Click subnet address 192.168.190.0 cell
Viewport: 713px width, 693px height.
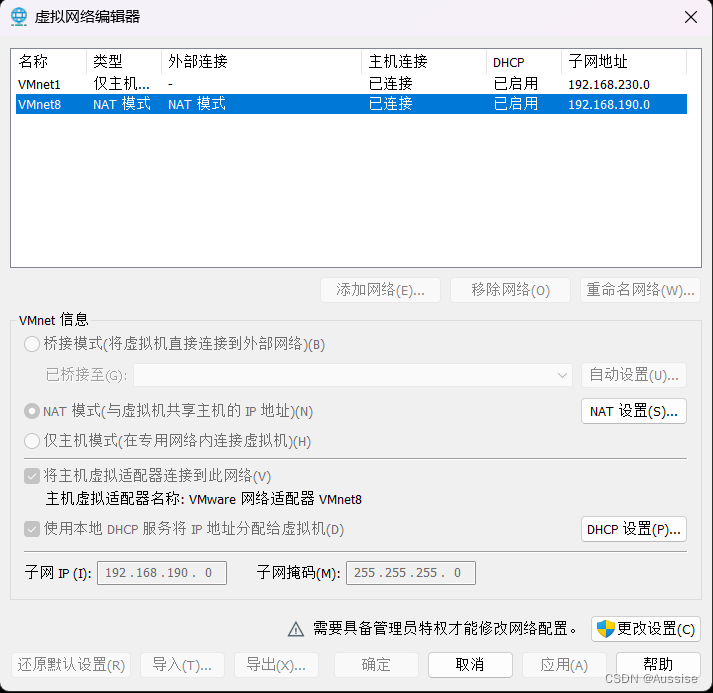(x=609, y=105)
